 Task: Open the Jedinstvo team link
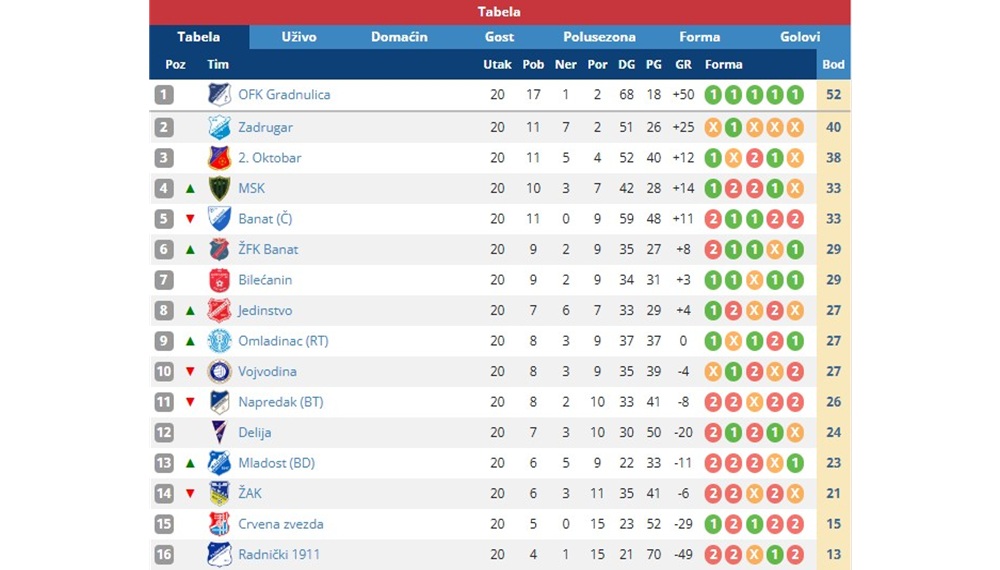pos(265,311)
